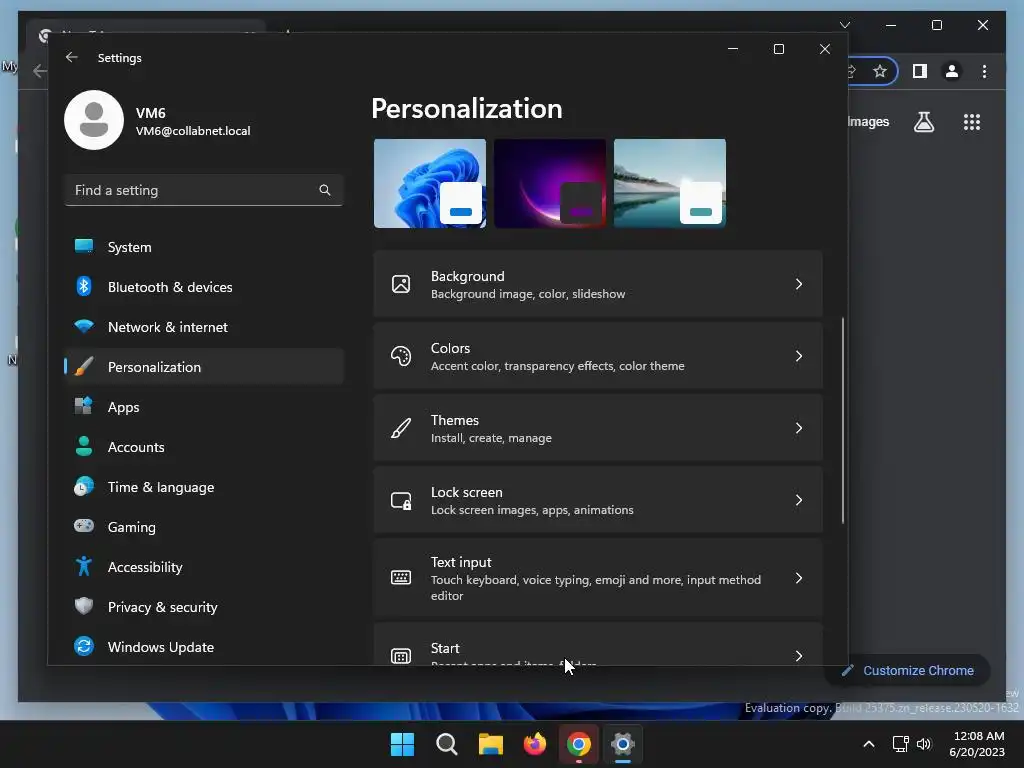Open Google apps grid in Chrome
The image size is (1024, 768).
point(972,122)
